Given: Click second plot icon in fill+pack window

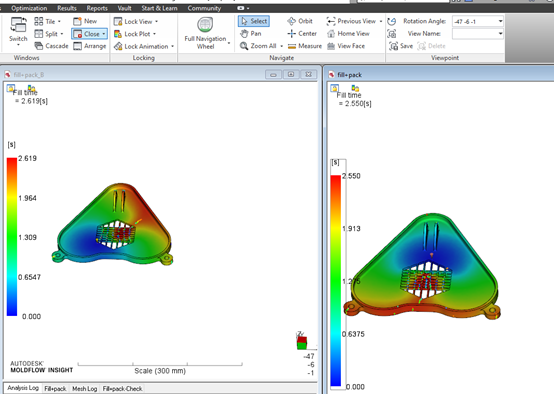Looking at the screenshot, I should (355, 88).
